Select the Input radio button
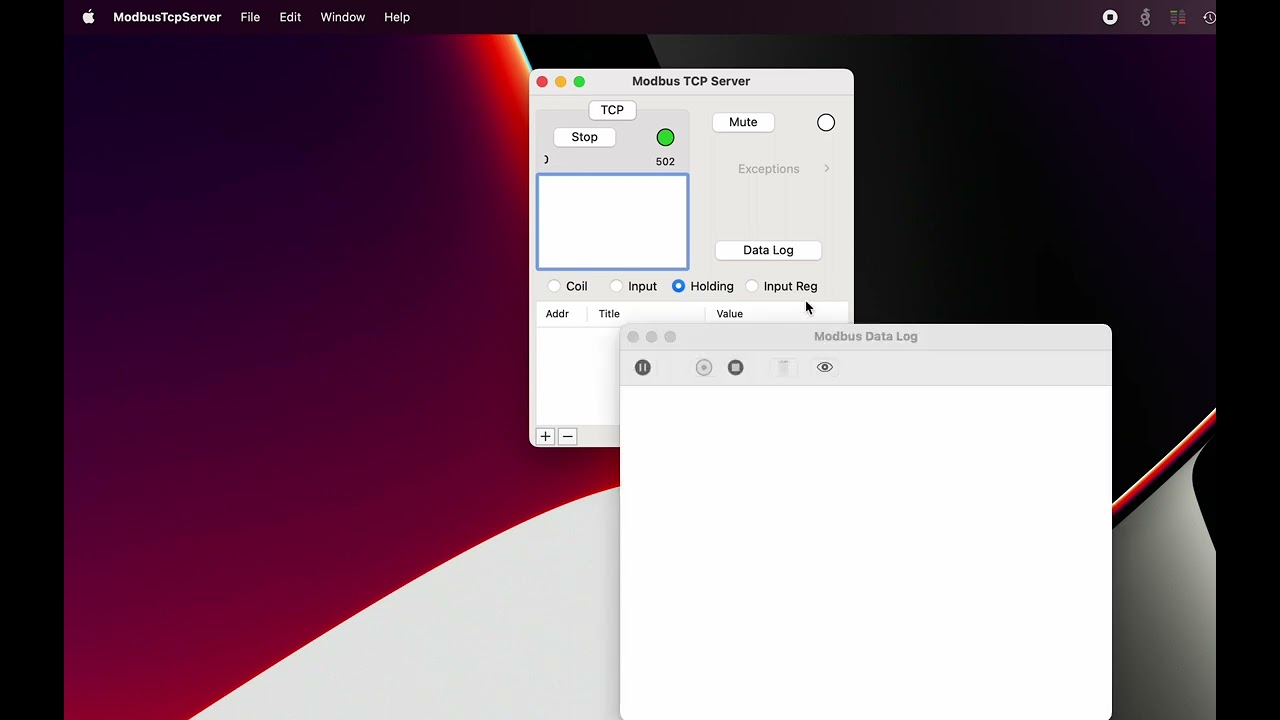The image size is (1280, 720). tap(616, 286)
